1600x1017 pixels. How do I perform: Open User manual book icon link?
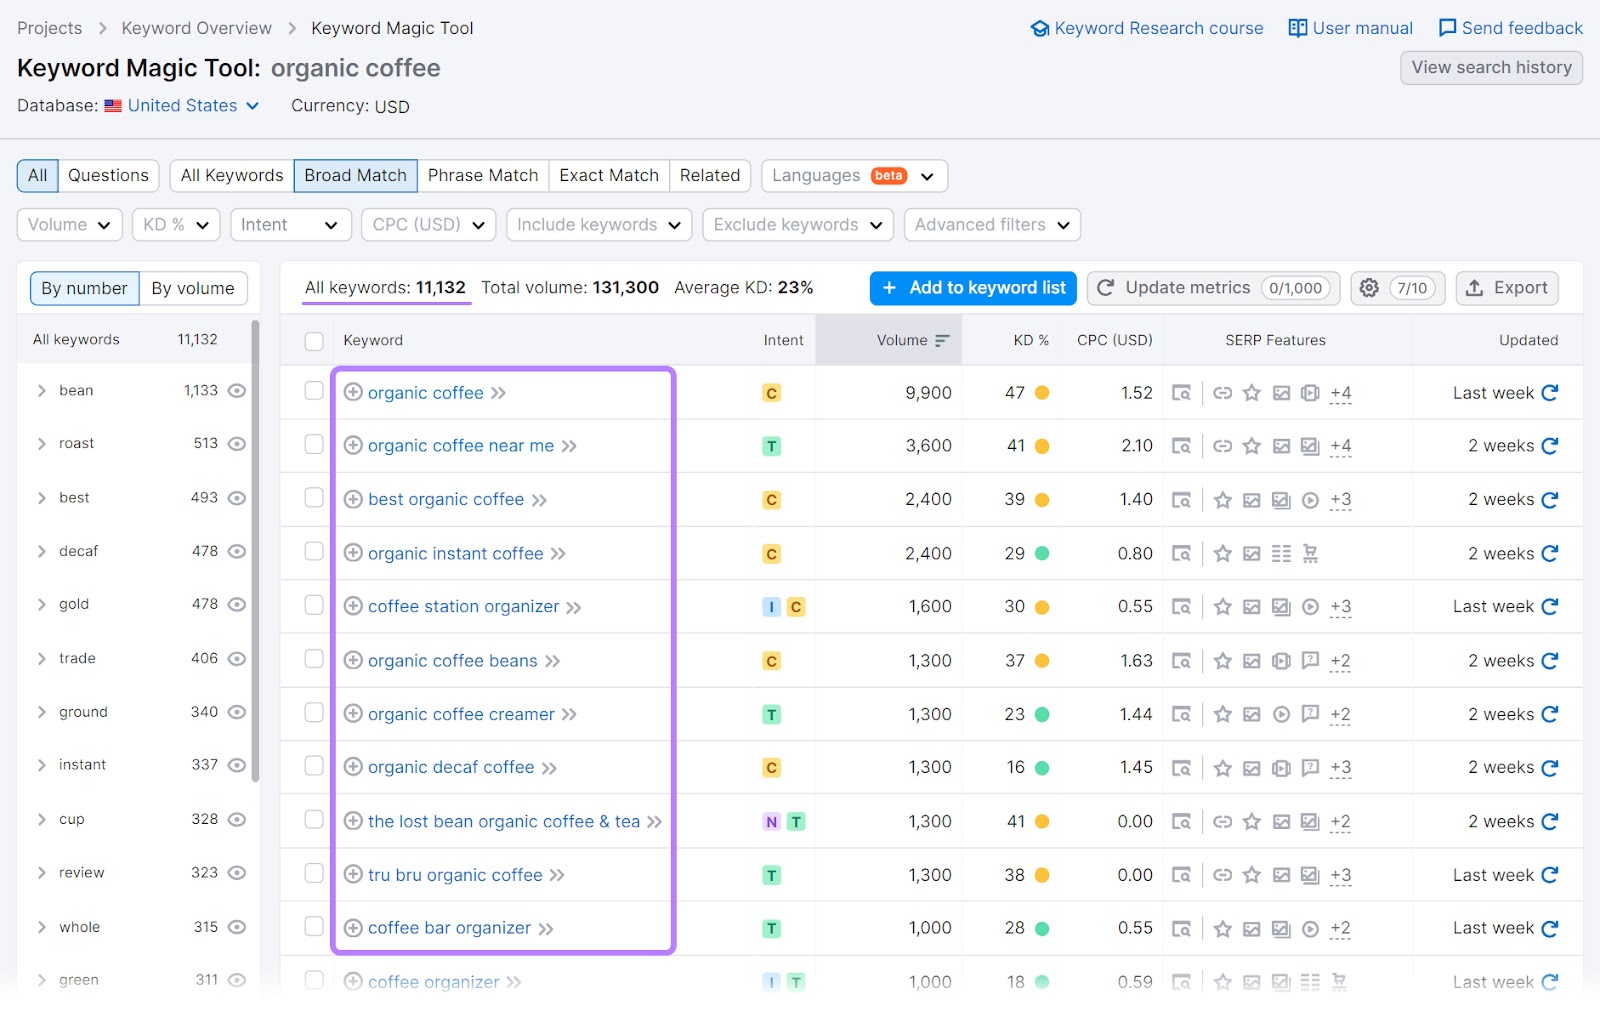(1350, 28)
